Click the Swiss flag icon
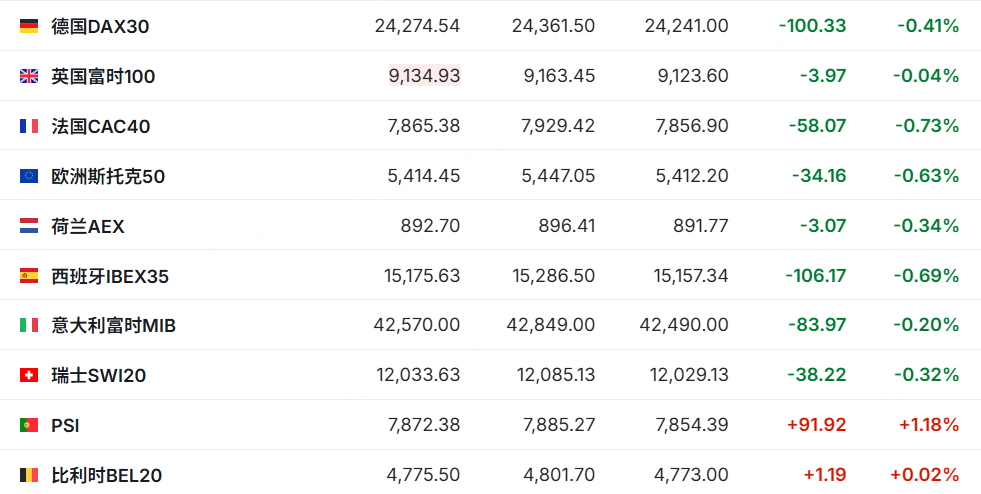This screenshot has height=494, width=981. coord(29,375)
